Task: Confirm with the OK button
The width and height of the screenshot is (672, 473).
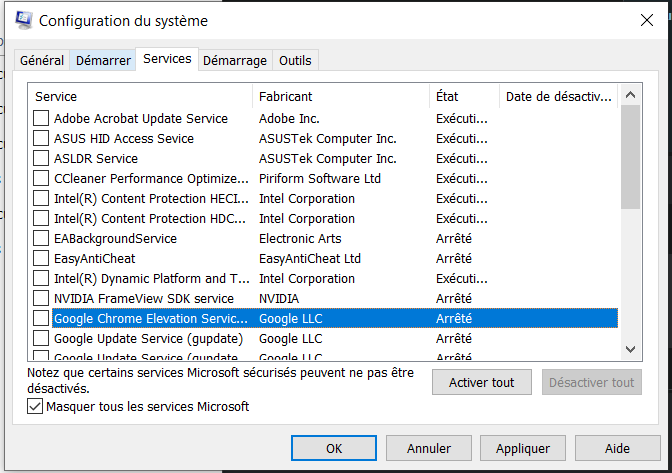Action: tap(334, 448)
